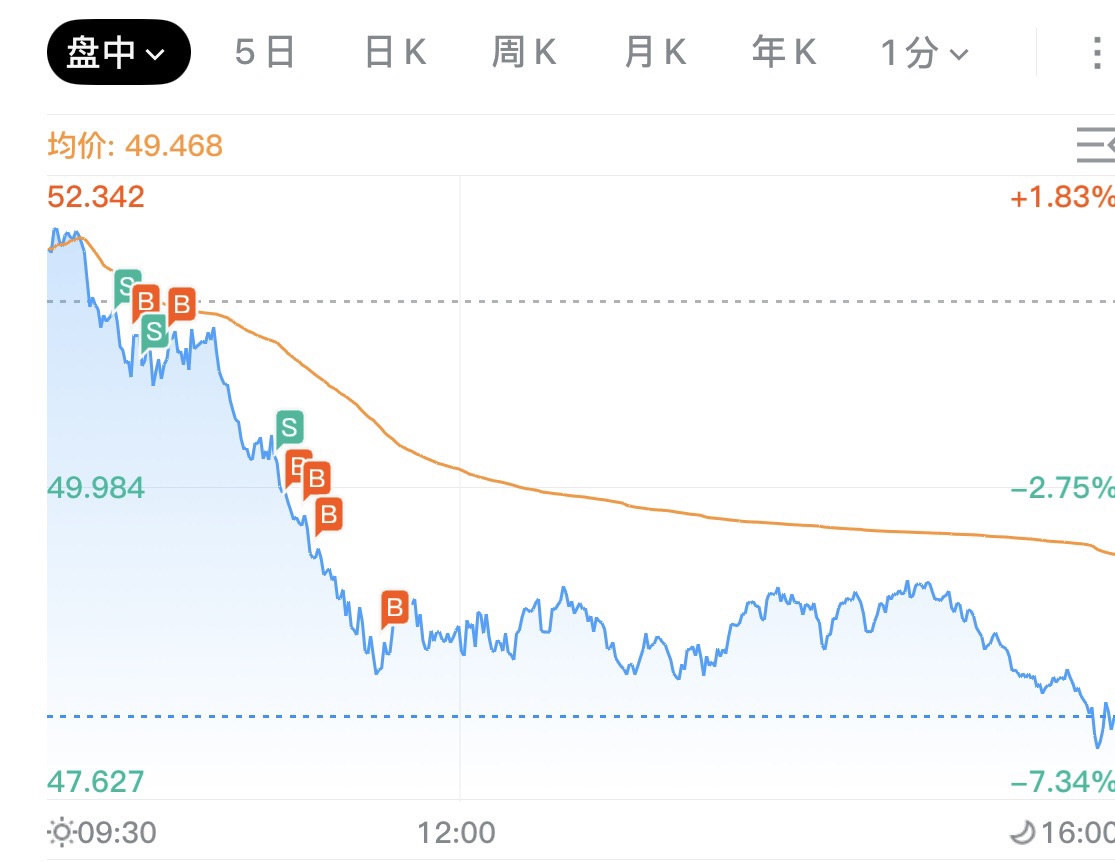Click the second green S marker below the first
Viewport: 1115px width, 862px height.
[154, 331]
